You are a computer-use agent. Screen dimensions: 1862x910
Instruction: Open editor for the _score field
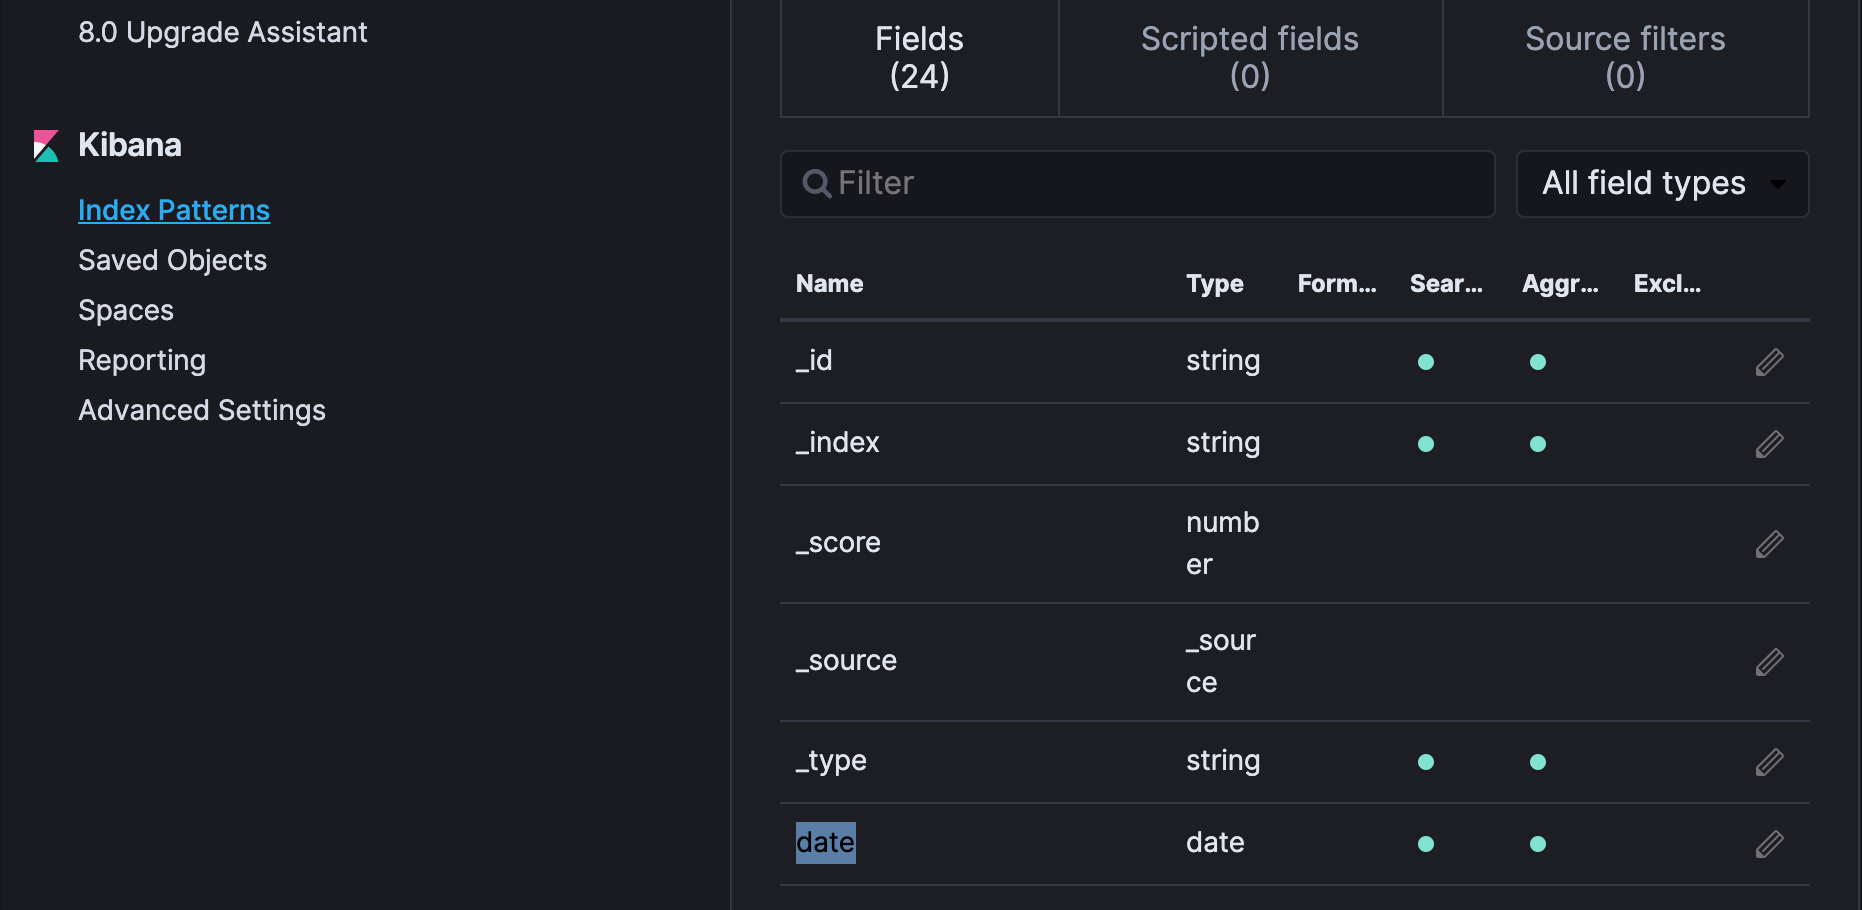point(1769,544)
